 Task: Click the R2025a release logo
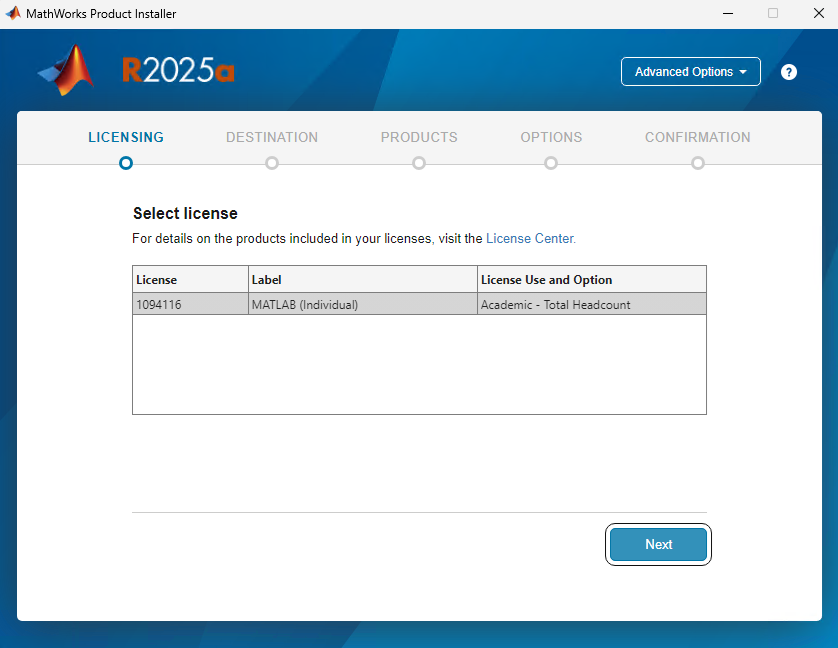(x=179, y=70)
